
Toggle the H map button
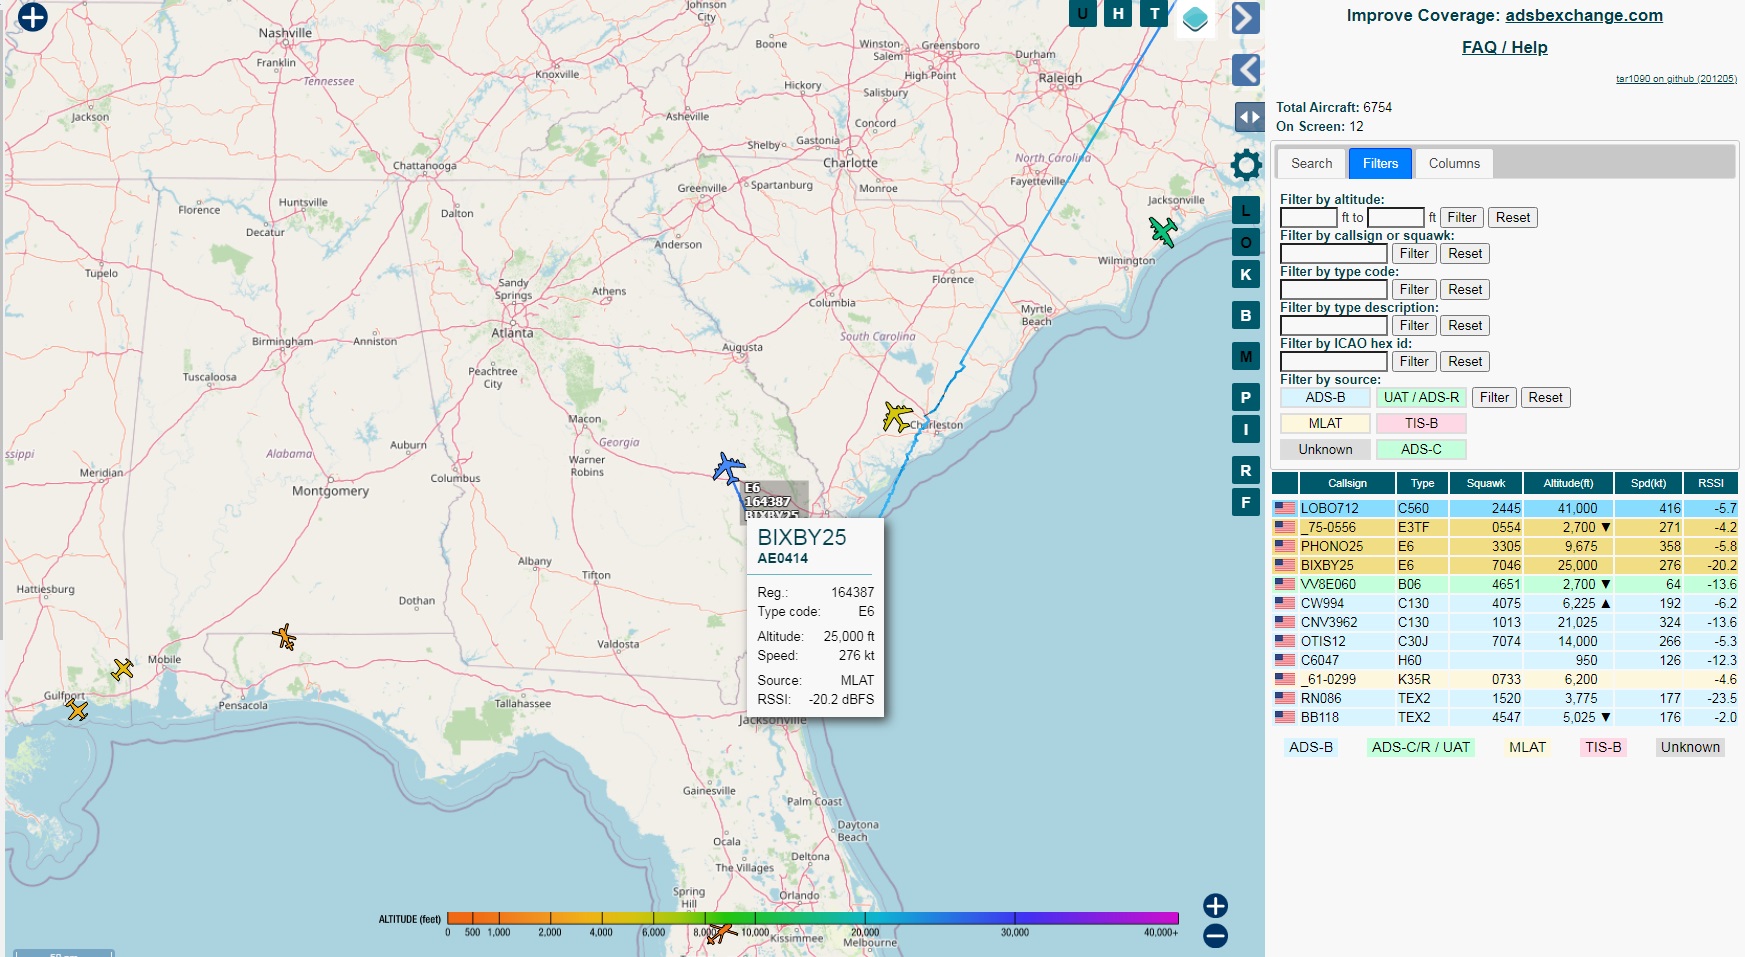[1118, 13]
